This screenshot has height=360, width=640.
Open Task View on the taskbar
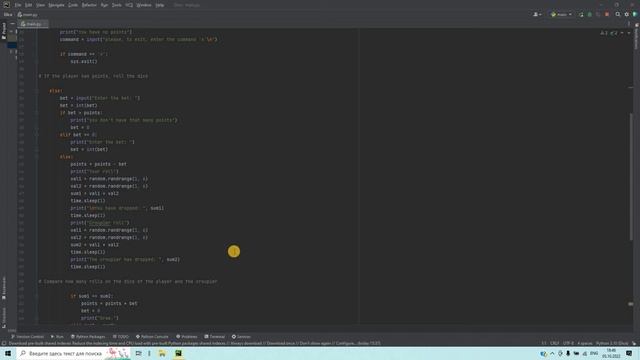[x=138, y=353]
